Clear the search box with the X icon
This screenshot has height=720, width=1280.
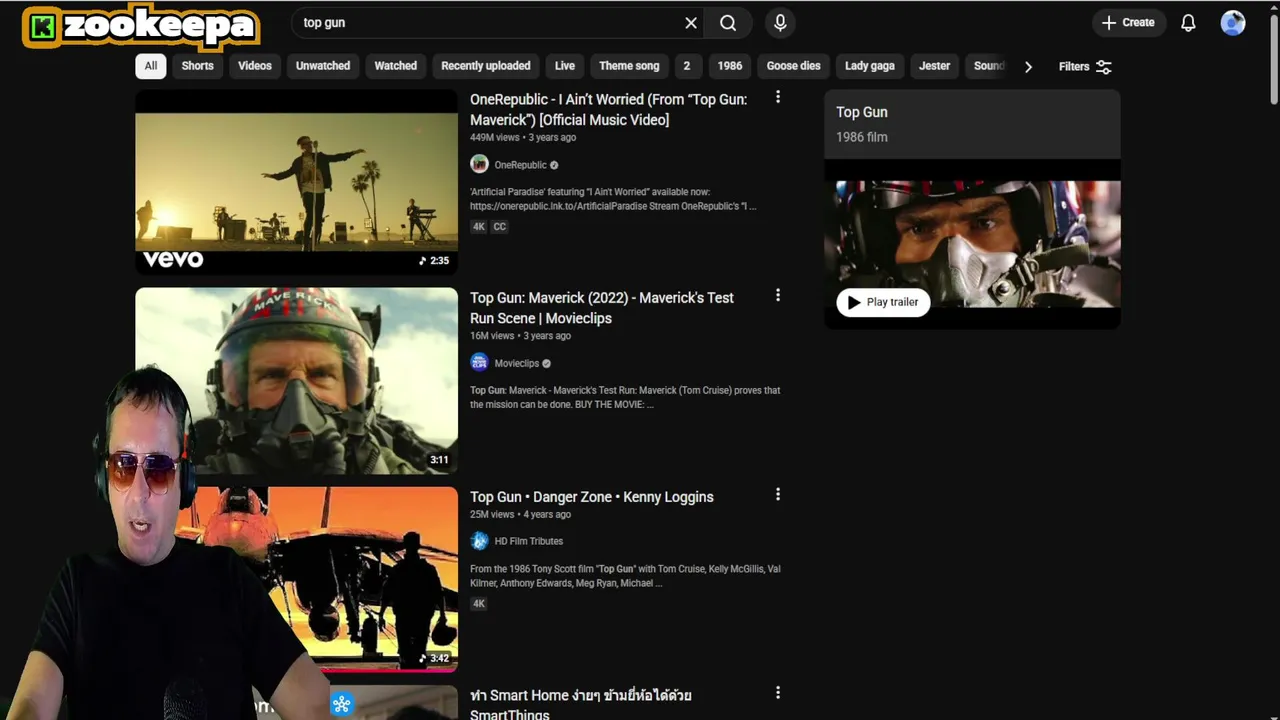[691, 23]
